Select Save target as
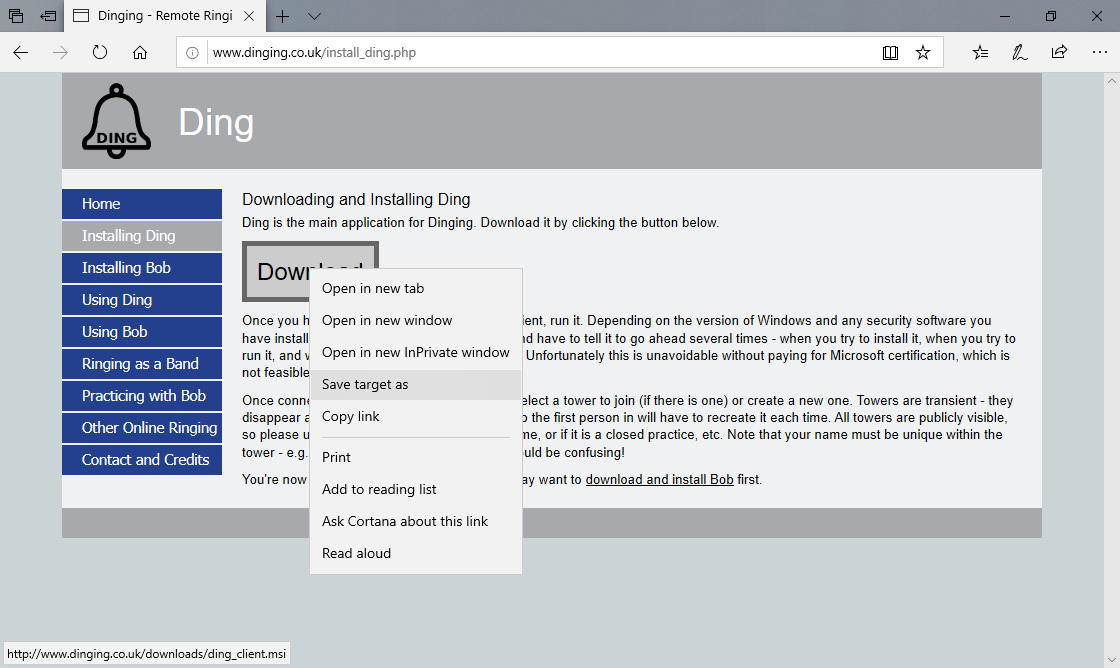 tap(416, 384)
